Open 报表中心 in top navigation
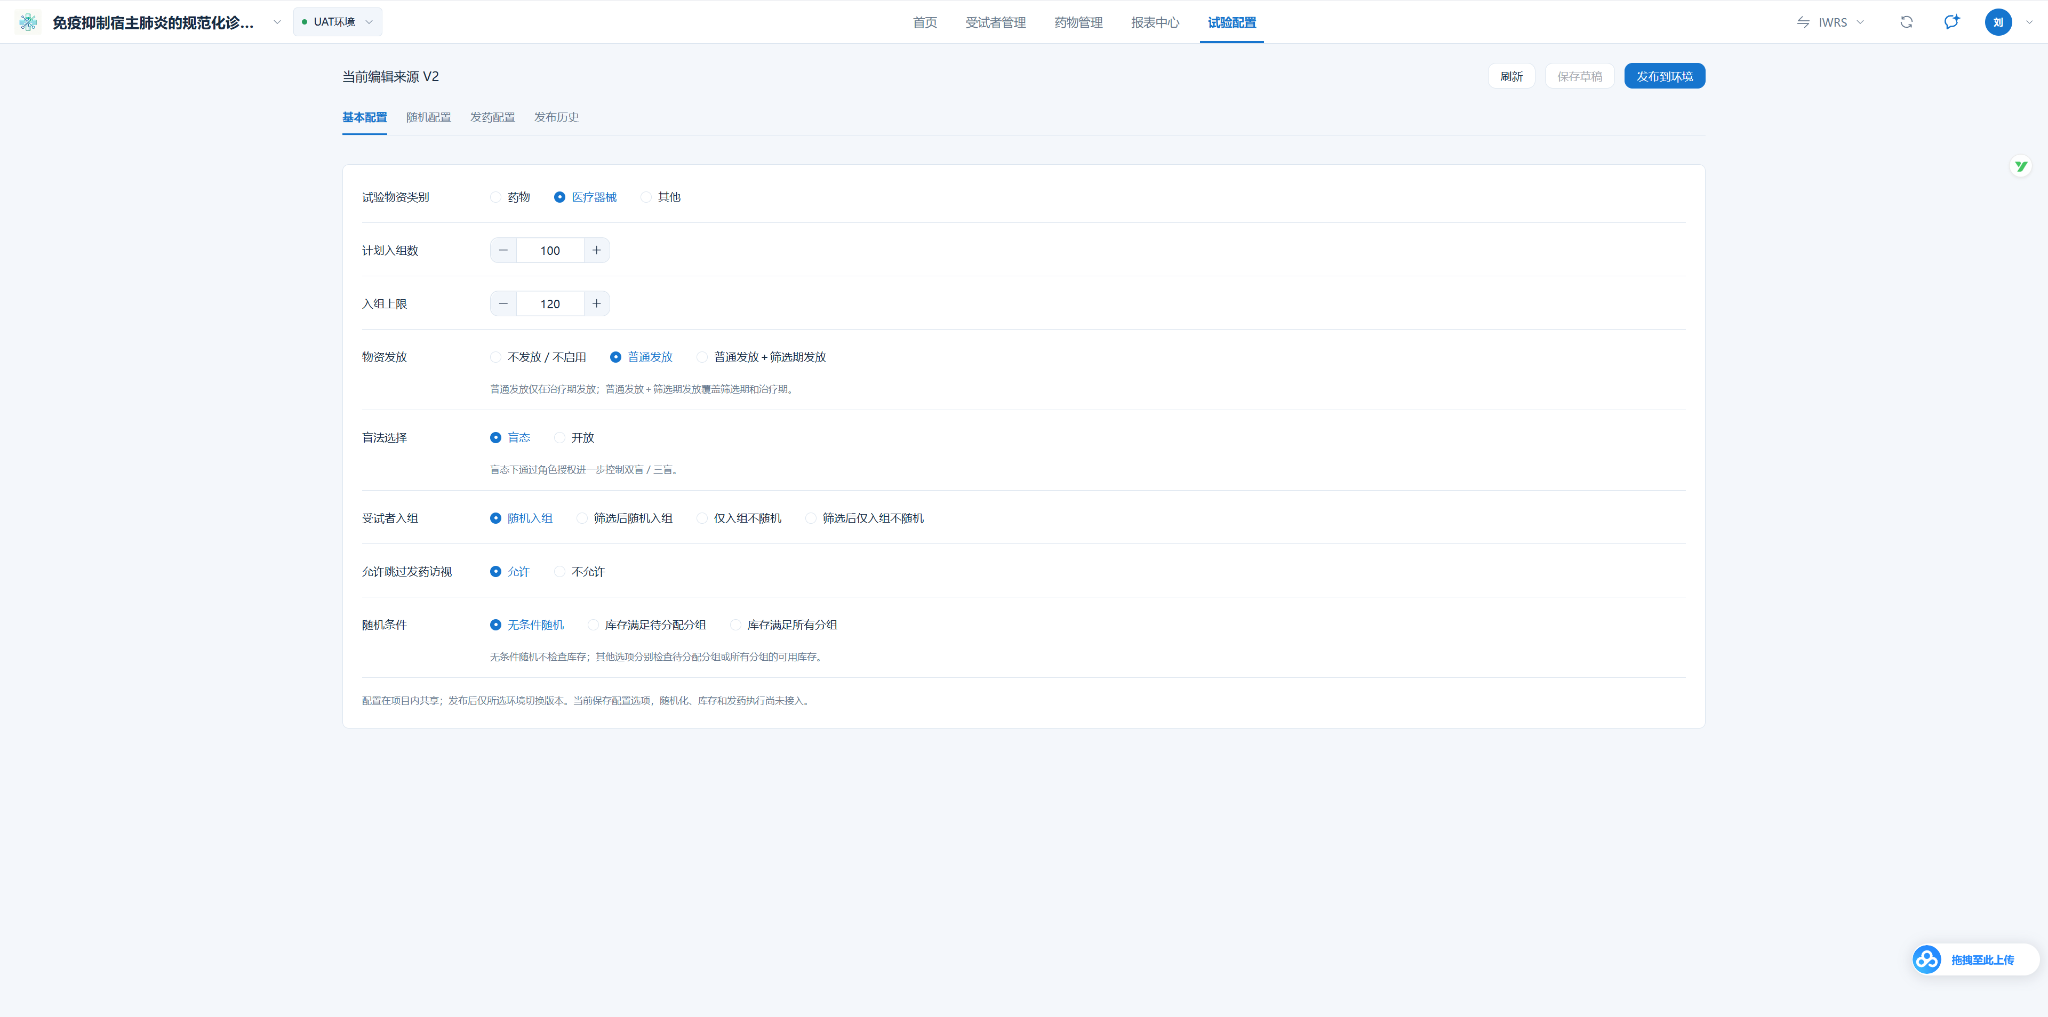The image size is (2048, 1017). click(1155, 22)
